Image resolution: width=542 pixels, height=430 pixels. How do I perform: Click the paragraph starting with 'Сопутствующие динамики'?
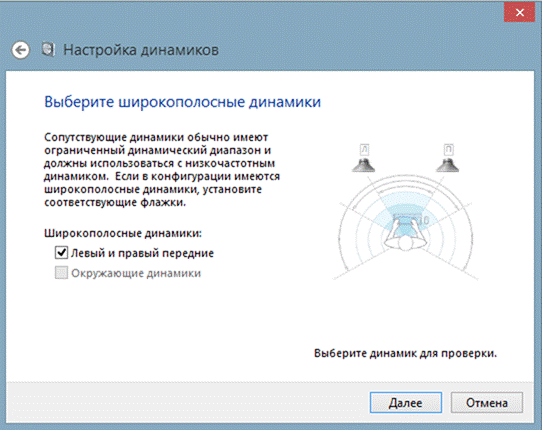[x=162, y=170]
